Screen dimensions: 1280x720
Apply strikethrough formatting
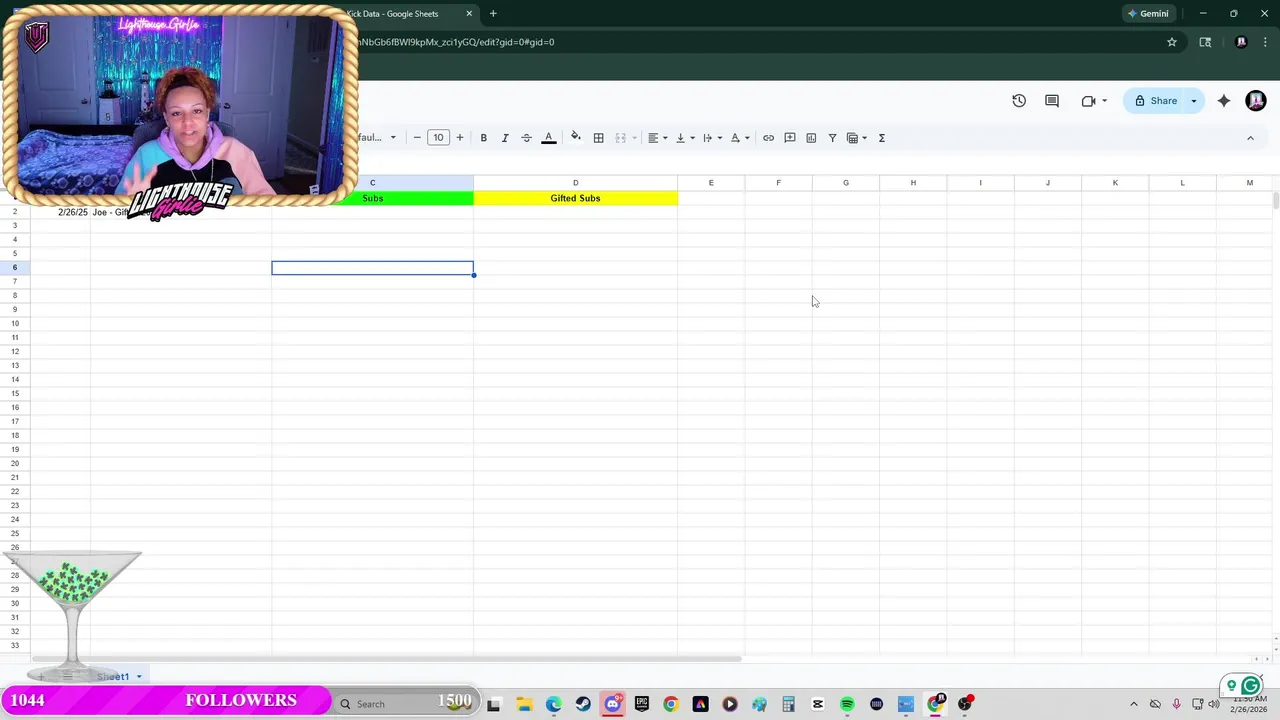click(526, 138)
